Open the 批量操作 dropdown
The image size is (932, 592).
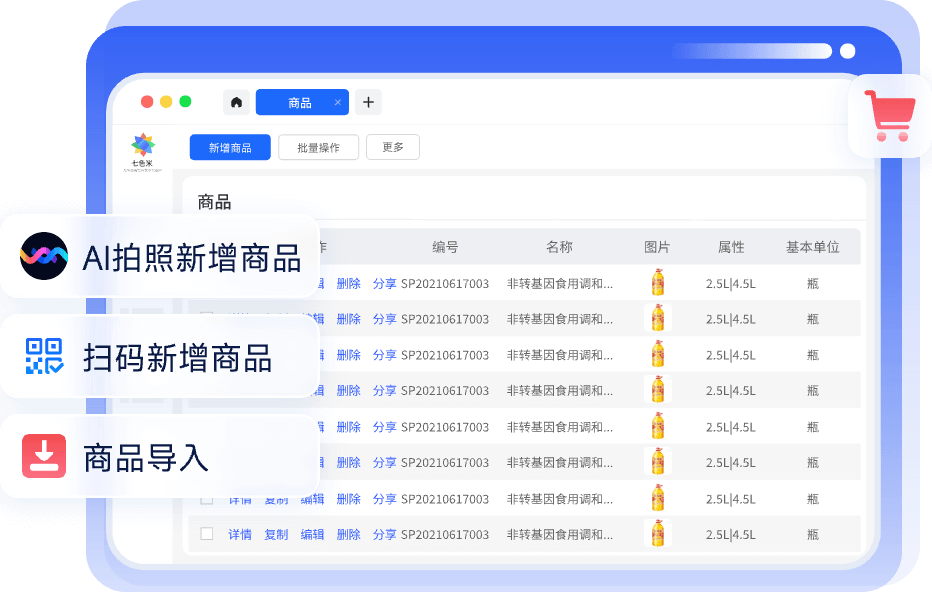point(318,146)
